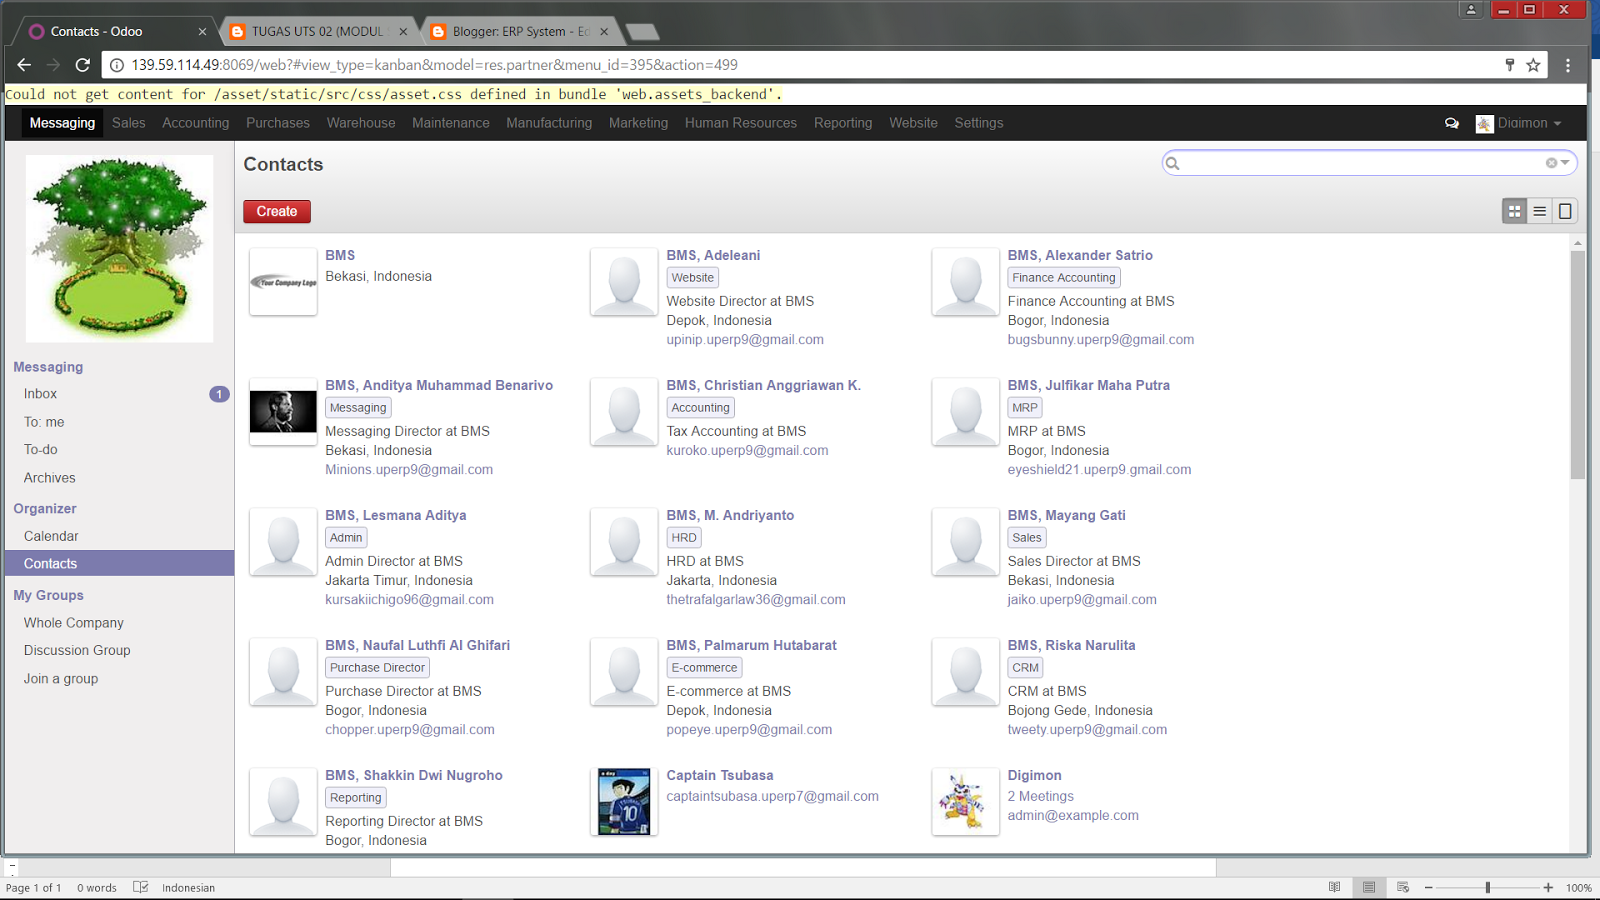The image size is (1600, 900).
Task: Click the company tree logo image
Action: click(x=119, y=249)
